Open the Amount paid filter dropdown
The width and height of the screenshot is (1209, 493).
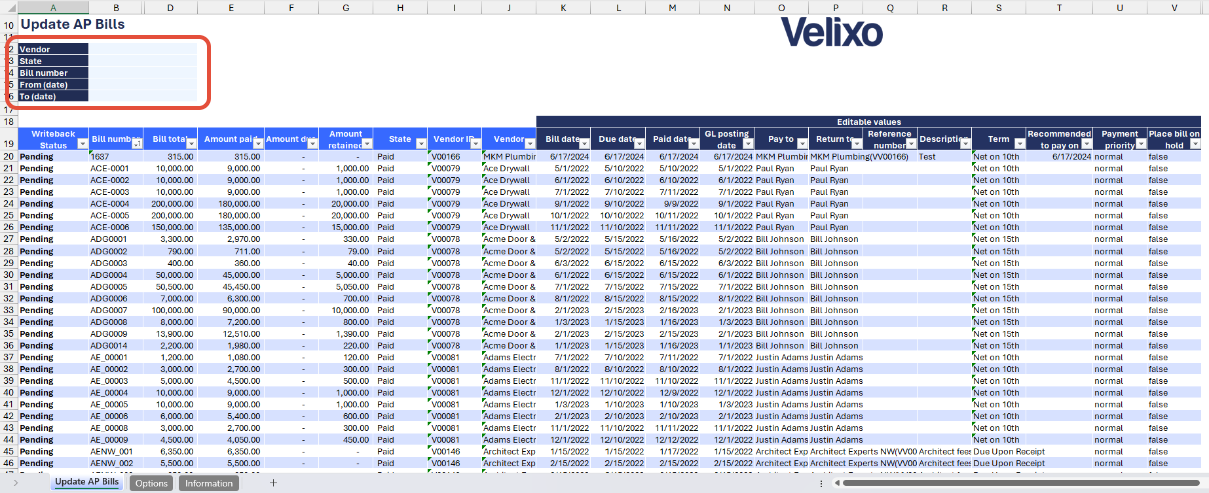(259, 145)
